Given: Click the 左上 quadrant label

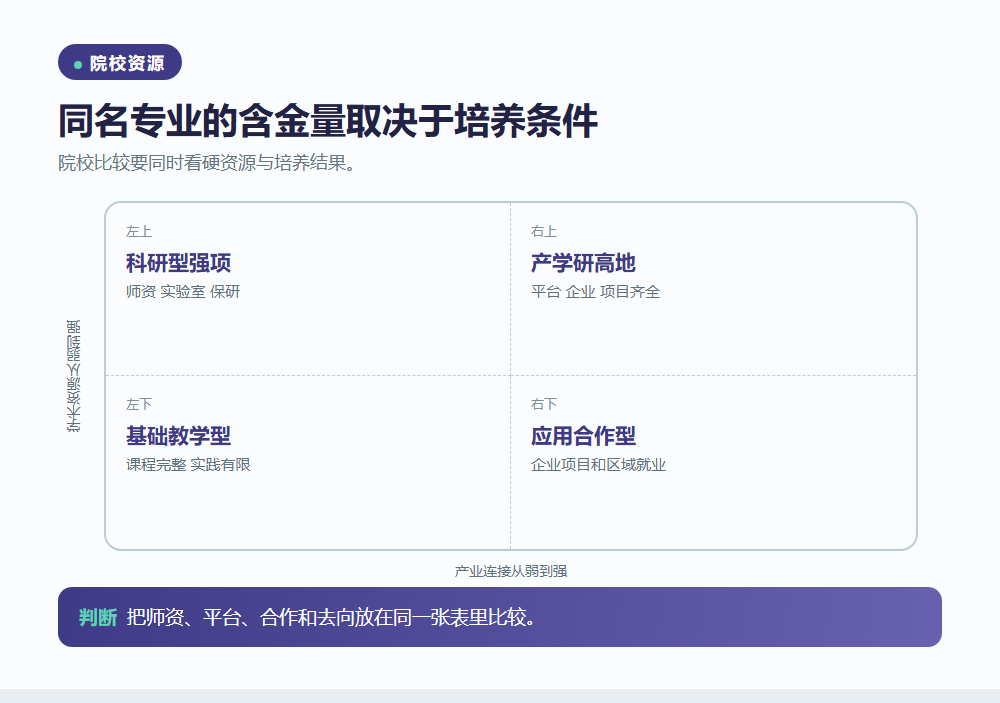Looking at the screenshot, I should [x=139, y=231].
